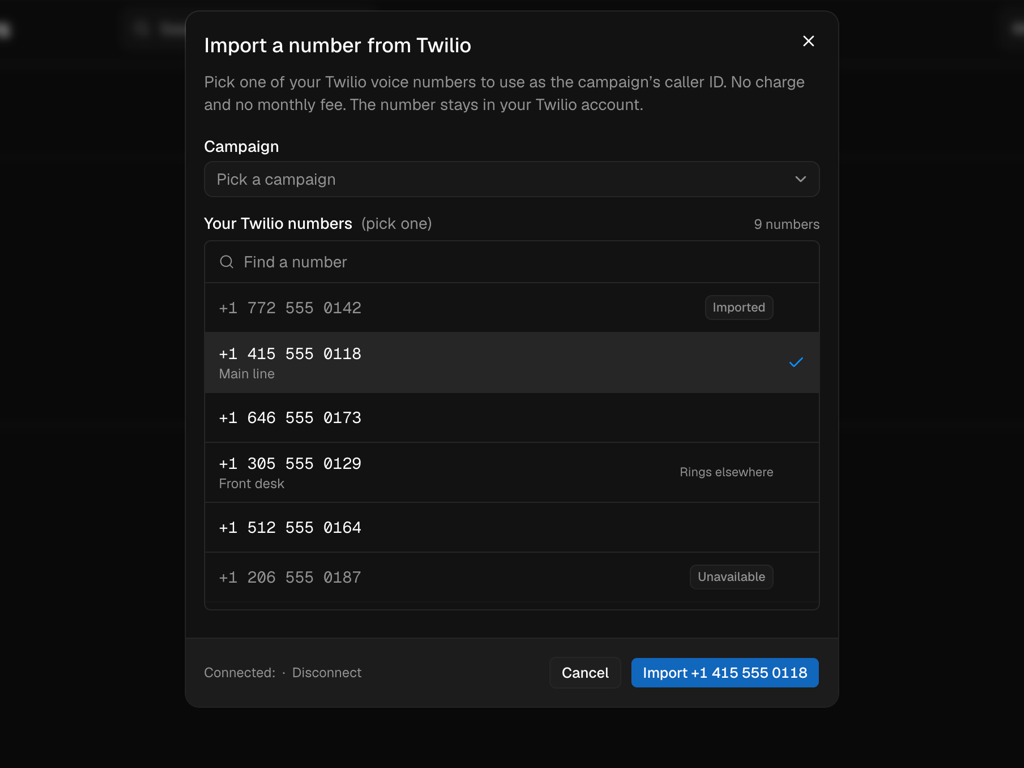Click the chevron arrow in campaign selector

tap(800, 179)
